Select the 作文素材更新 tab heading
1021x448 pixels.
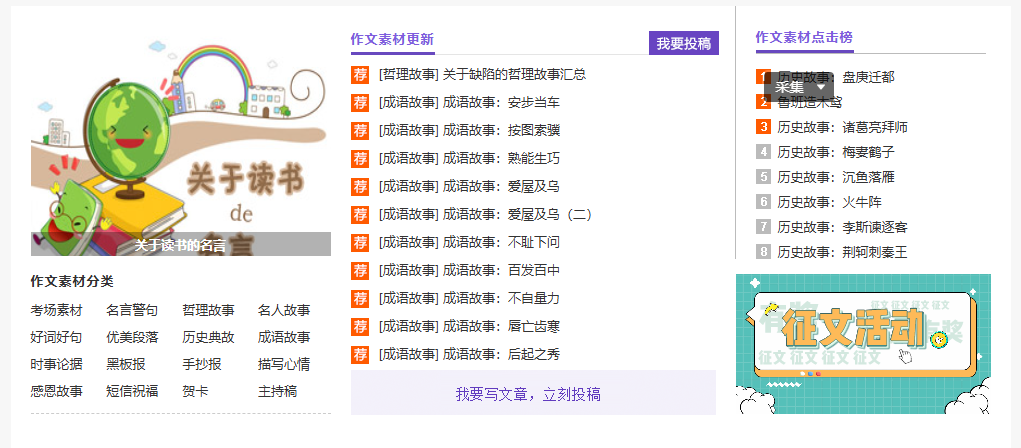pos(392,39)
